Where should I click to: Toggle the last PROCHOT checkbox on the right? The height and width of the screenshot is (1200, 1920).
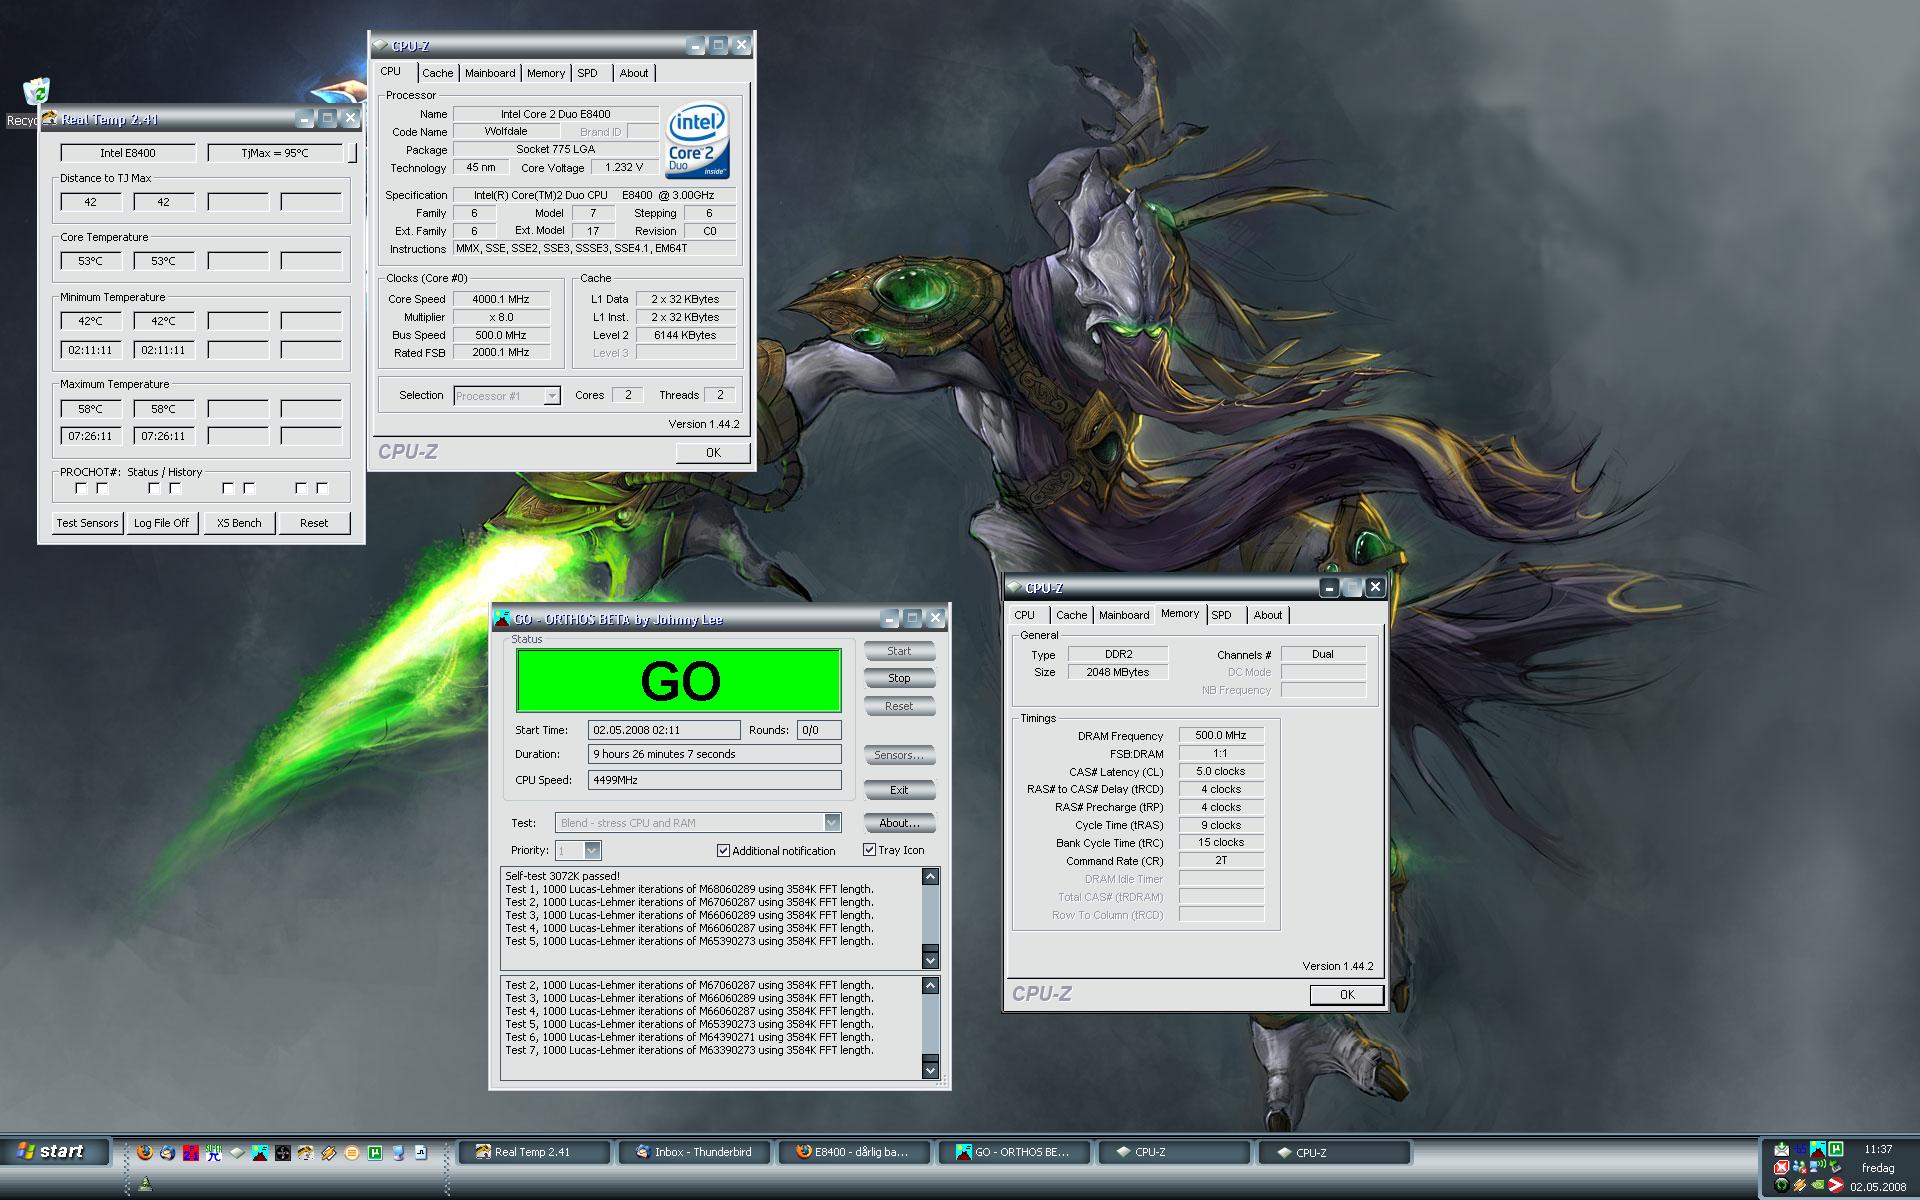pos(322,488)
